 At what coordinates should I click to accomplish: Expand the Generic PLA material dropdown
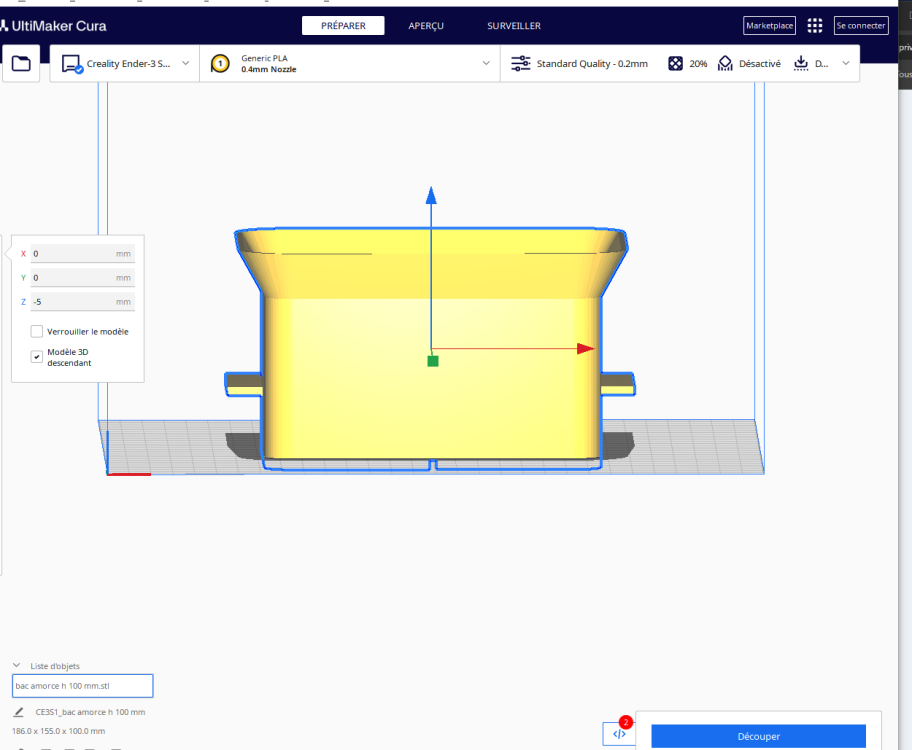486,63
